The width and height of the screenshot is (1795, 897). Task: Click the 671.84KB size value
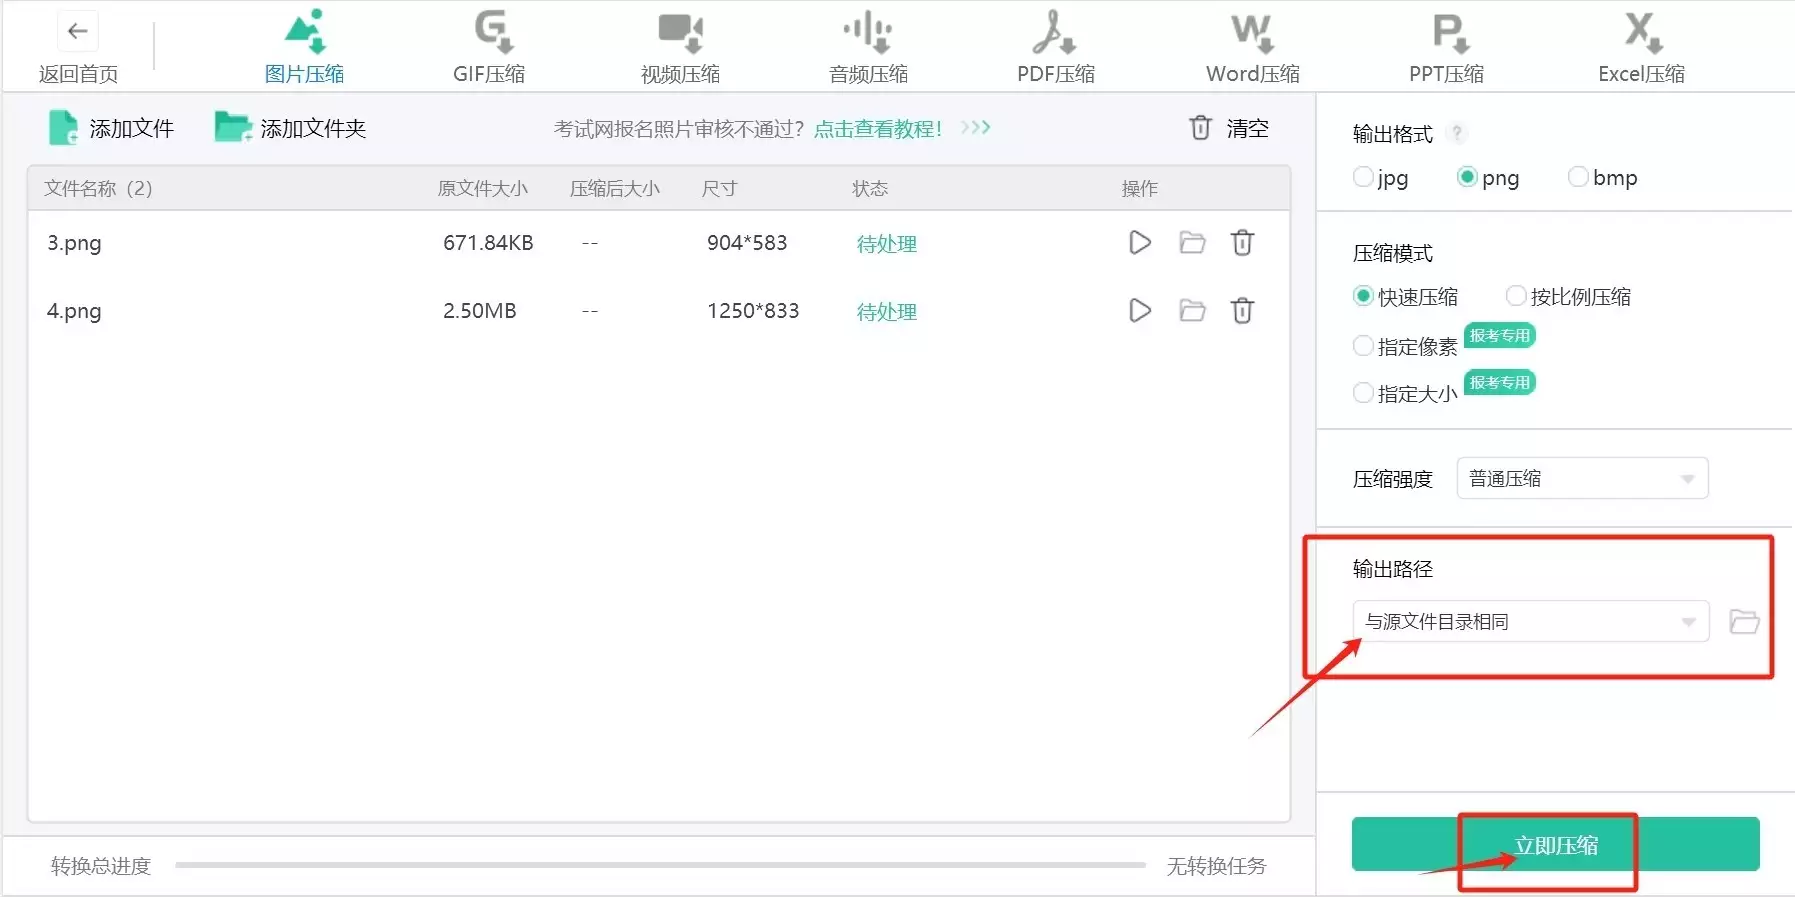(488, 243)
